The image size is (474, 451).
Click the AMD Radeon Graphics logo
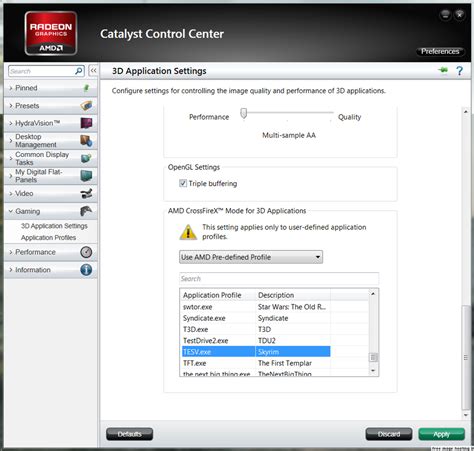(x=51, y=33)
